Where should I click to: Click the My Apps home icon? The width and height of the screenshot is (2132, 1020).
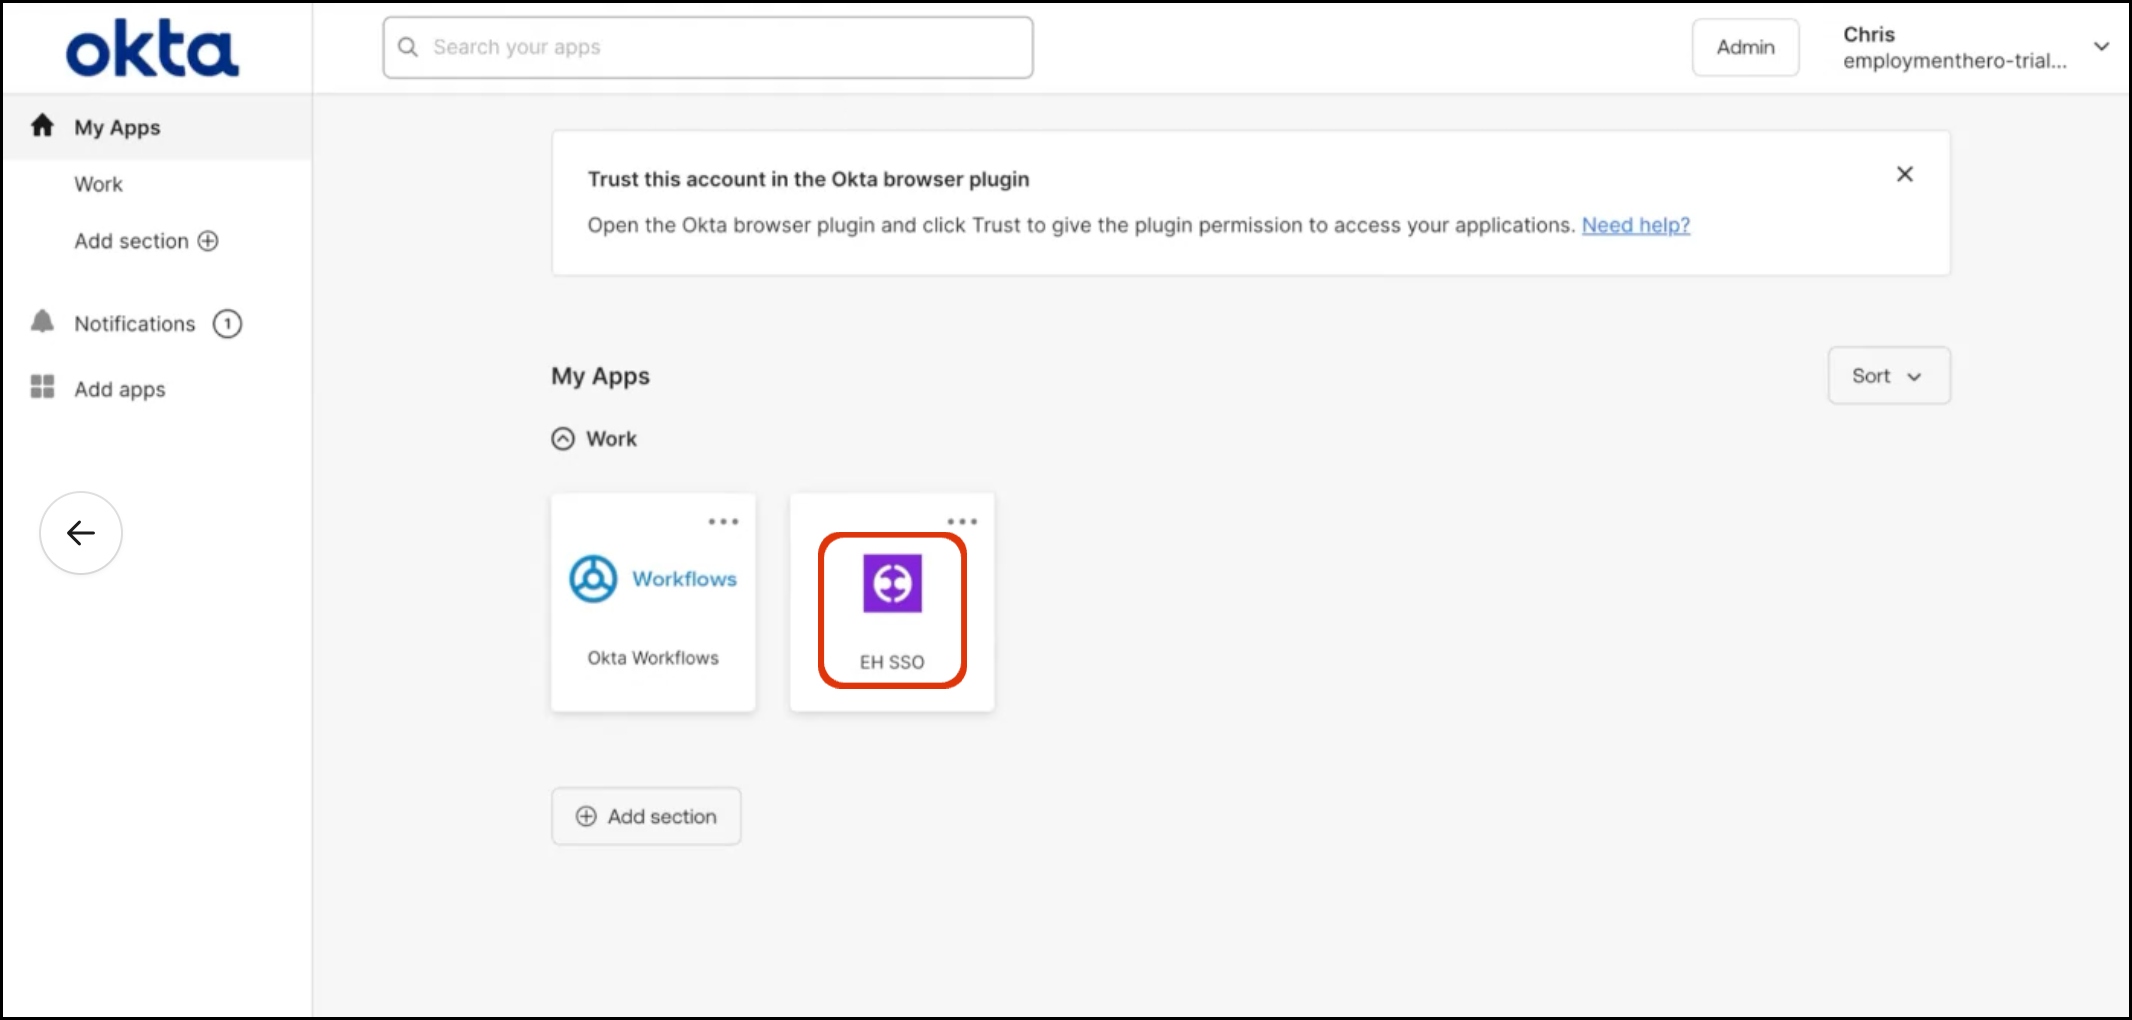42,126
